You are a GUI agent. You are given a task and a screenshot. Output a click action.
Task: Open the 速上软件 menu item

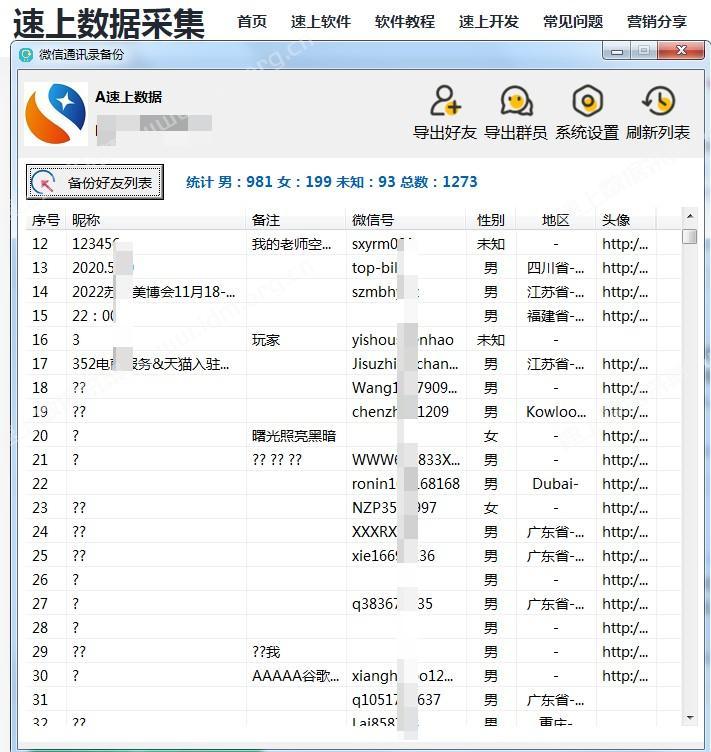[x=321, y=22]
